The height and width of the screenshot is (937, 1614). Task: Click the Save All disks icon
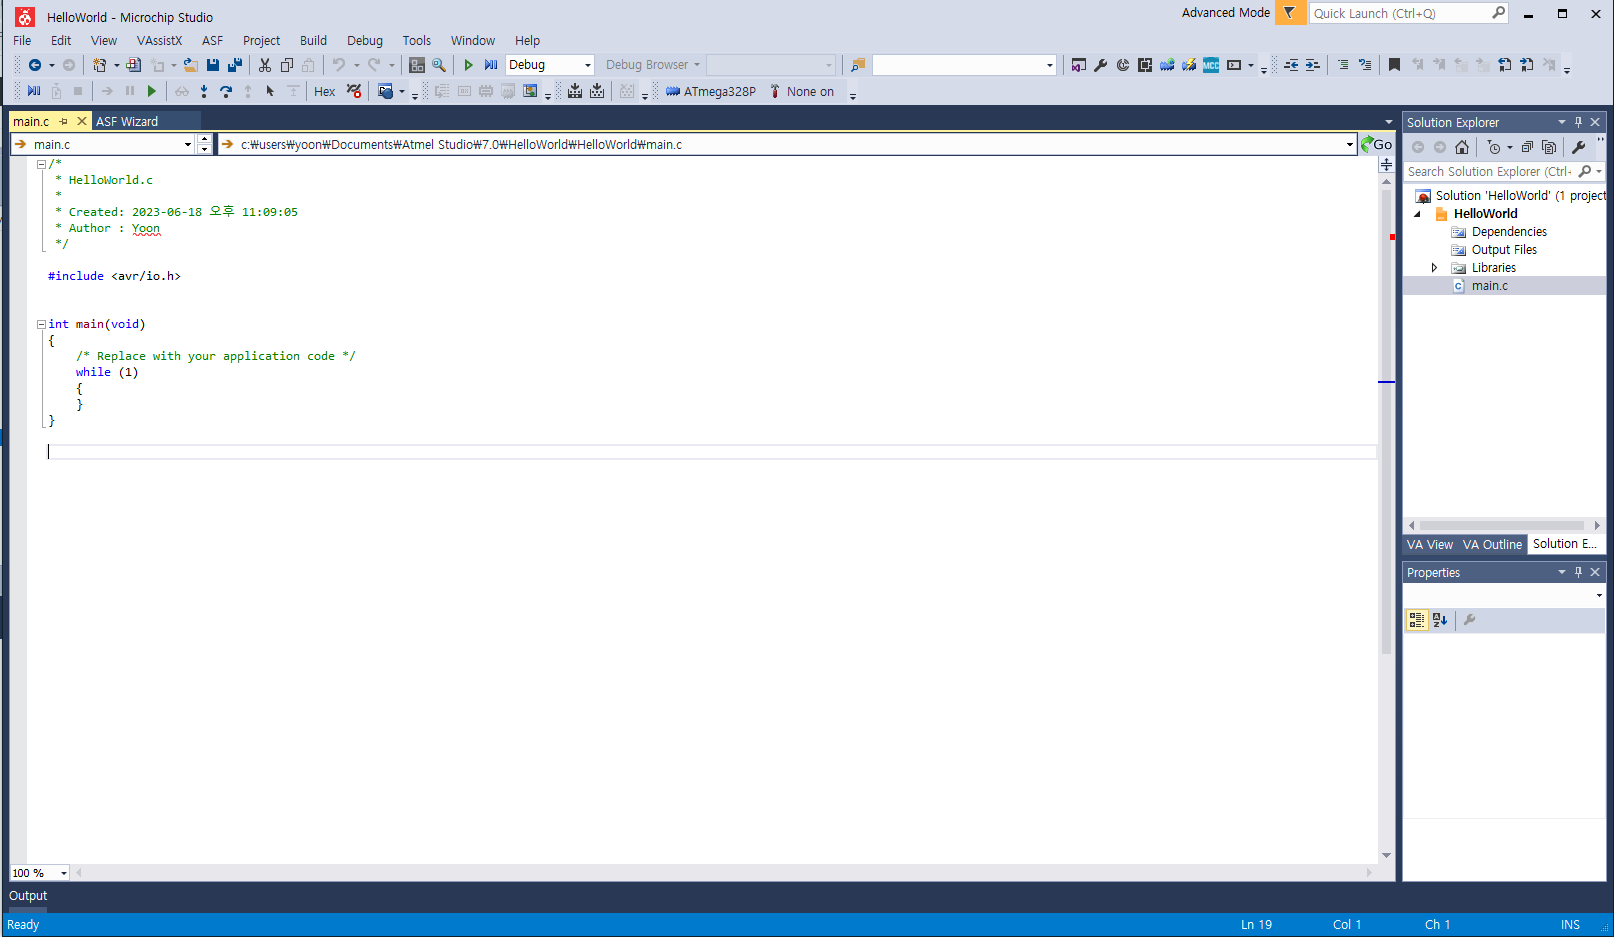pyautogui.click(x=235, y=65)
